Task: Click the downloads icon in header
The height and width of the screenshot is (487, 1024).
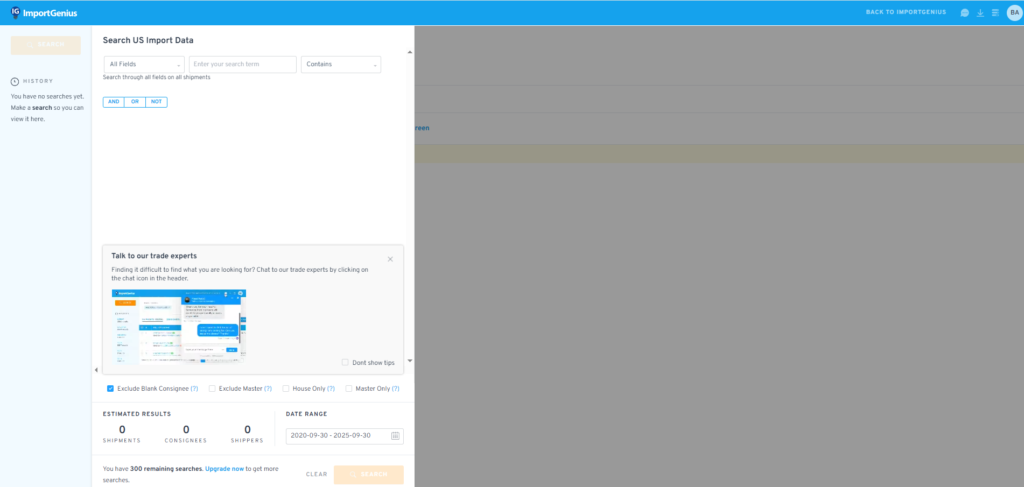Action: (x=980, y=13)
